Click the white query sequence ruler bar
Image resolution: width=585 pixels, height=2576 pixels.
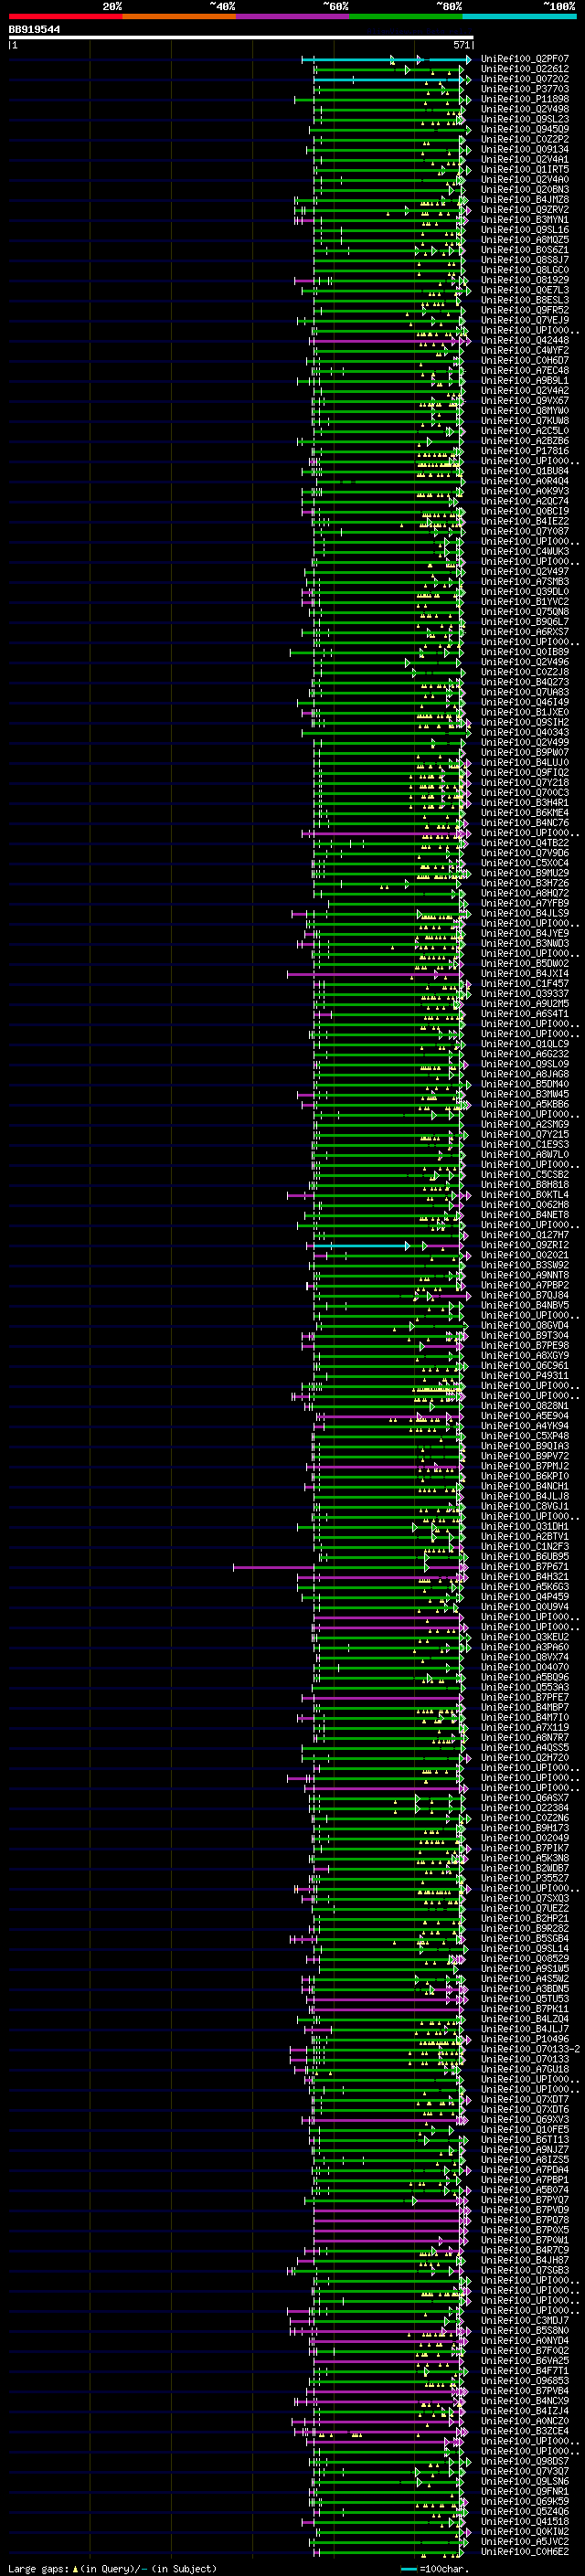[x=240, y=37]
